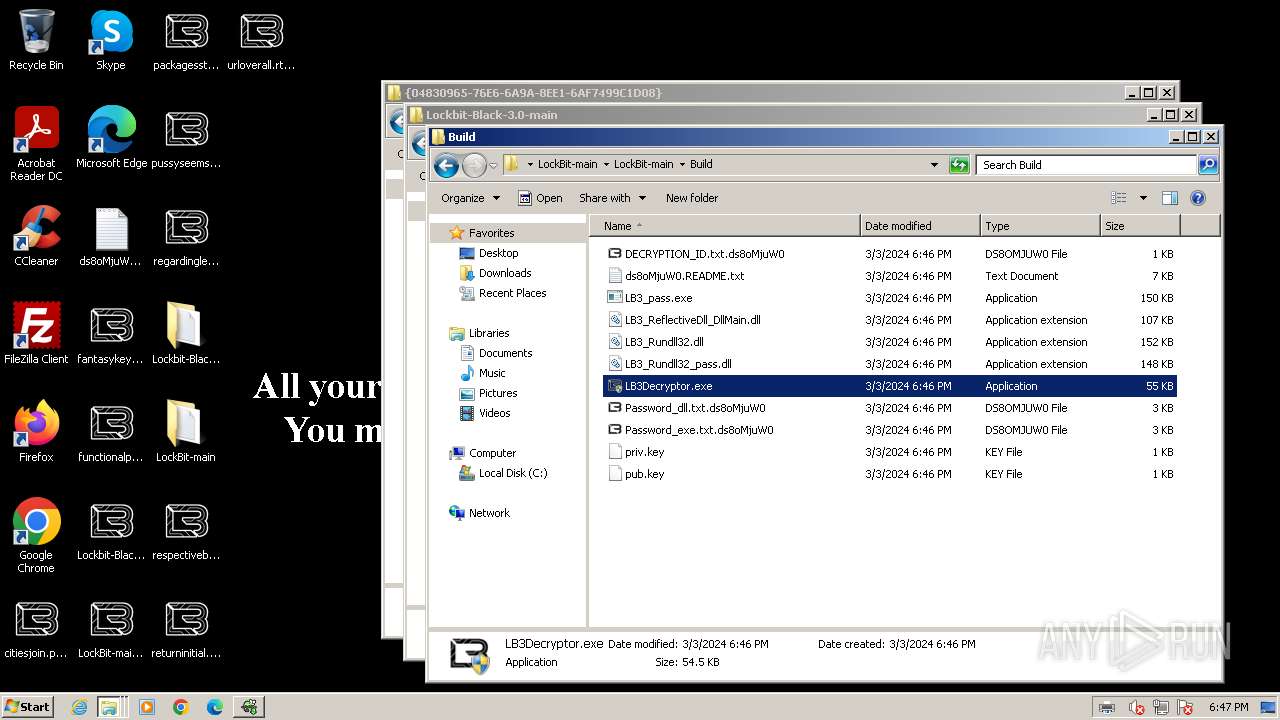Screen dimensions: 1280x720
Task: Open Documents library in navigation pane
Action: 505,353
